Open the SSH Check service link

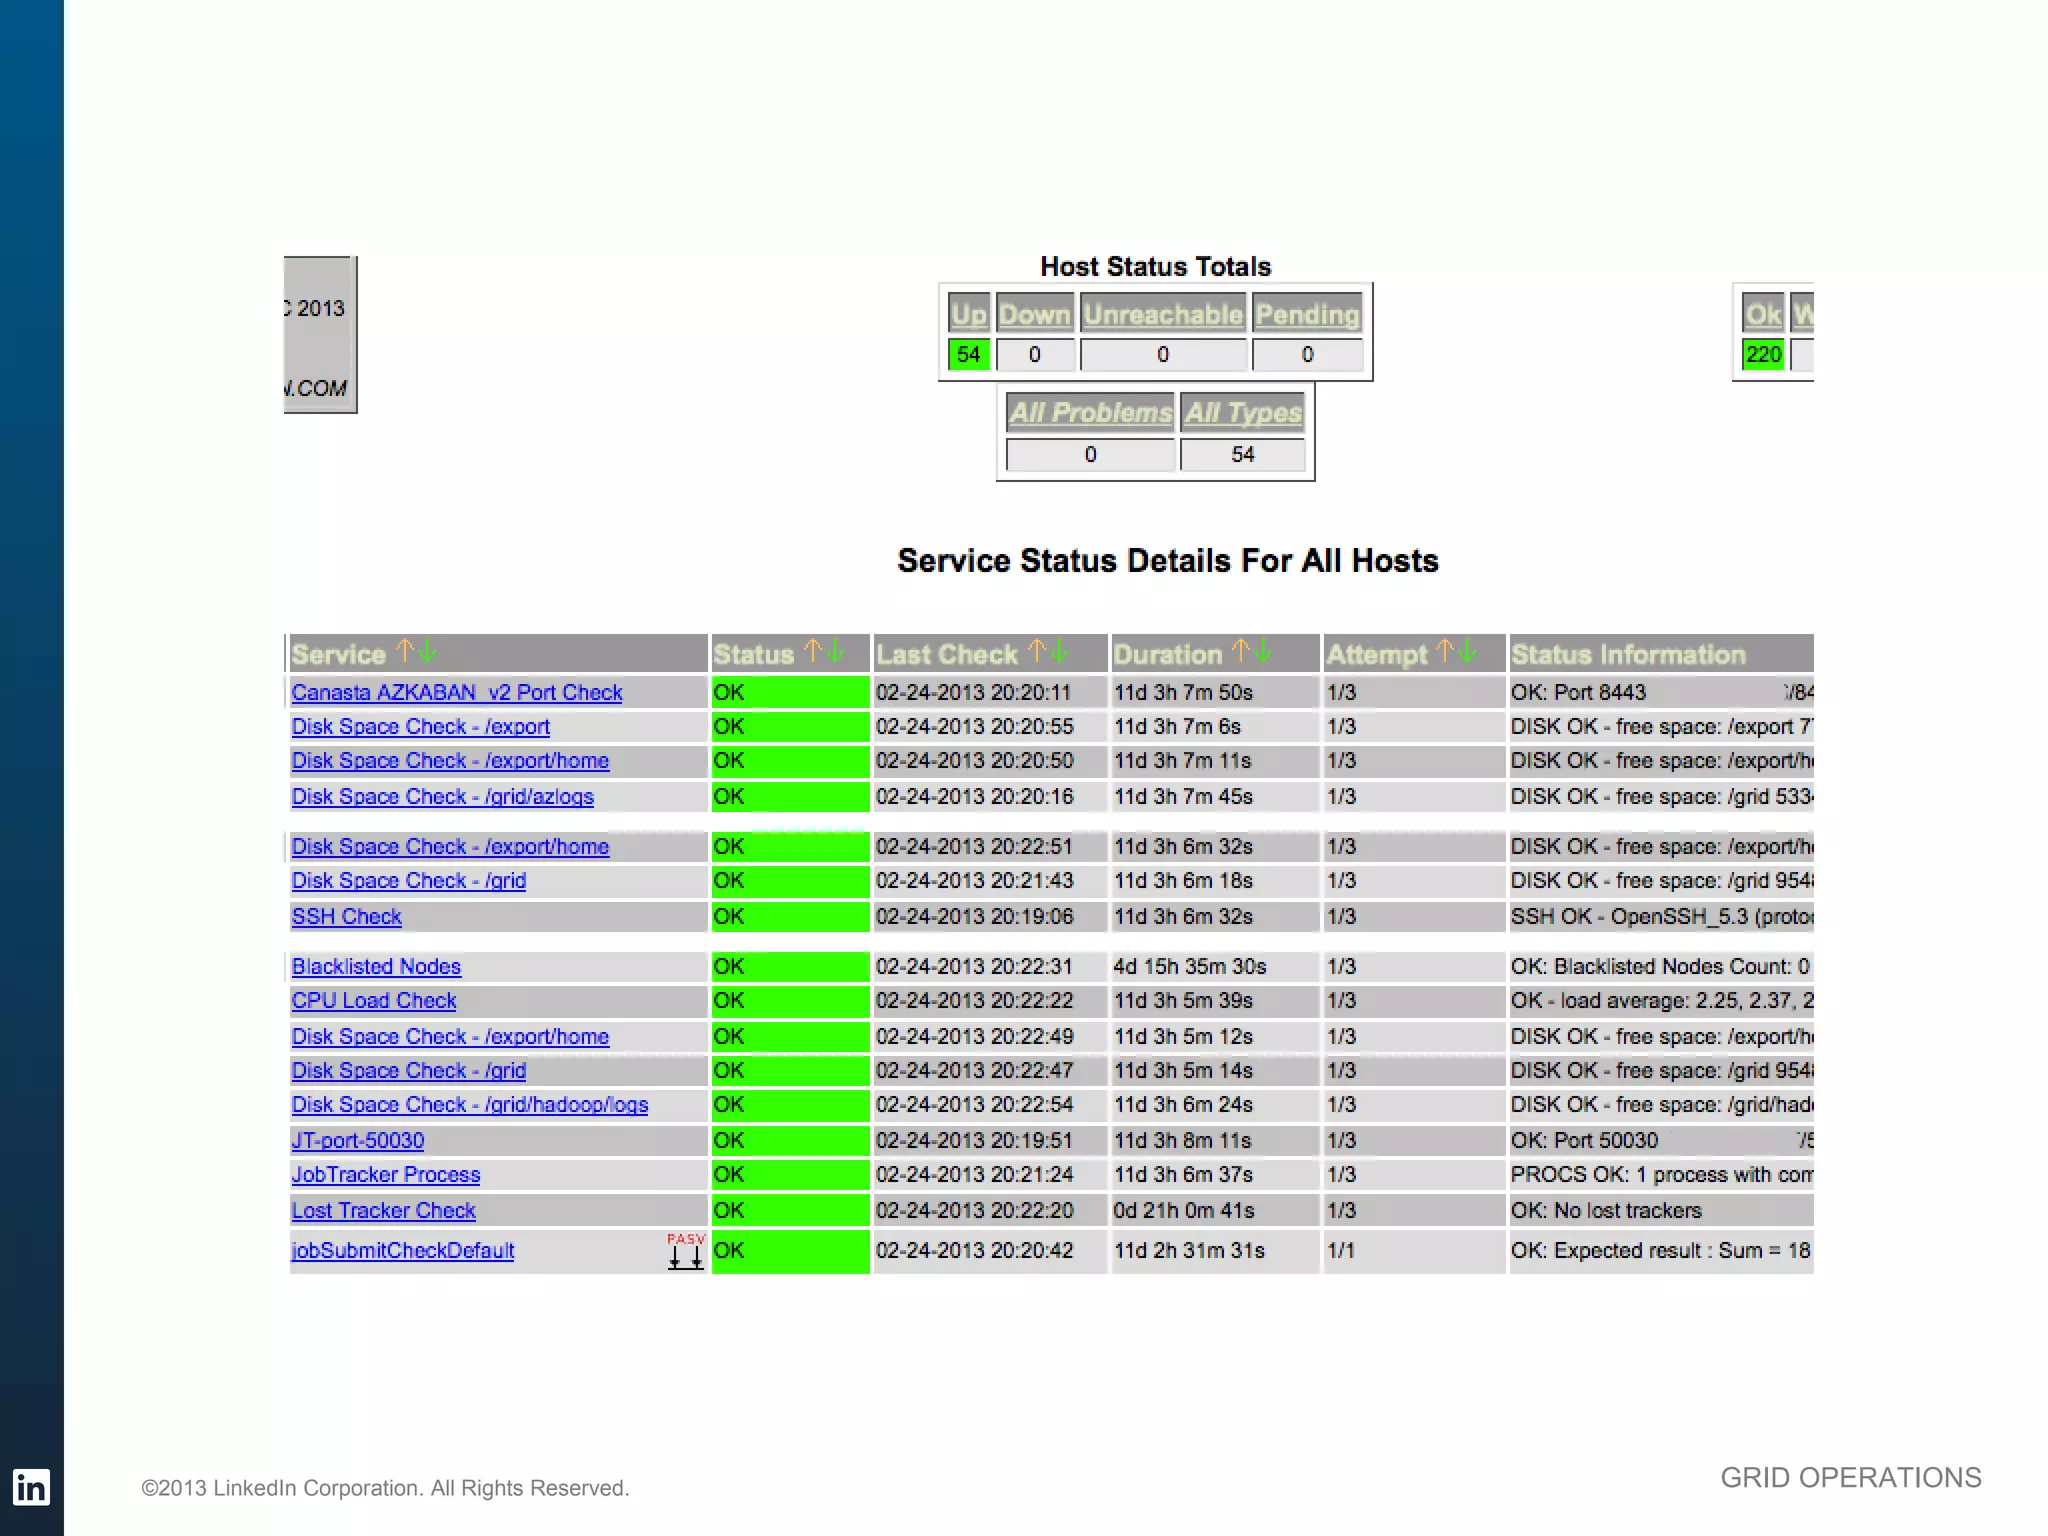[x=346, y=916]
